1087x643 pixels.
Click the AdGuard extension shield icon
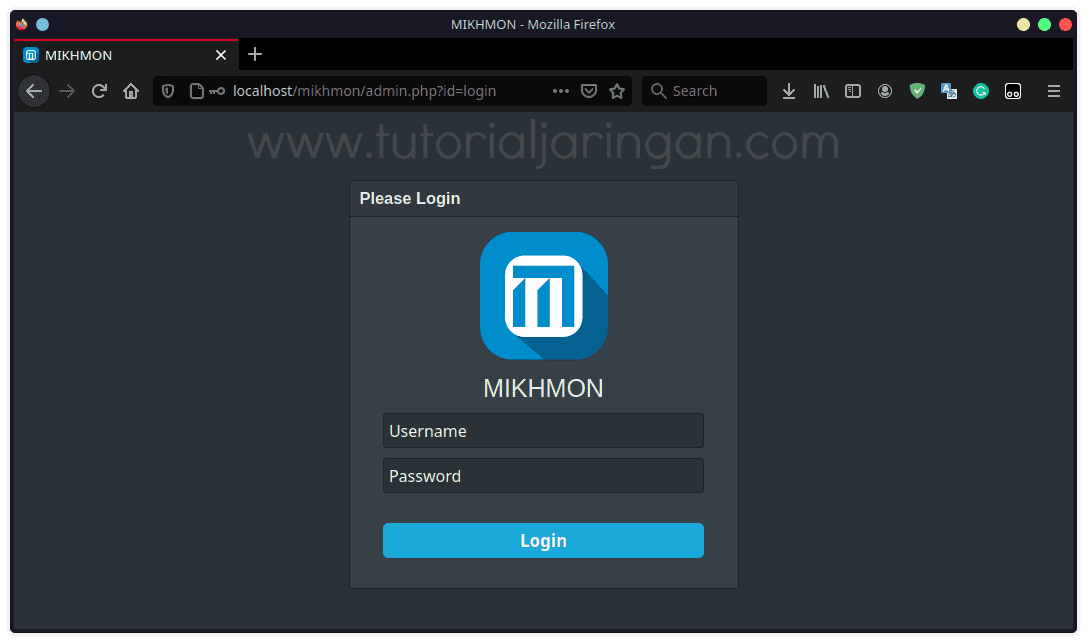click(917, 91)
